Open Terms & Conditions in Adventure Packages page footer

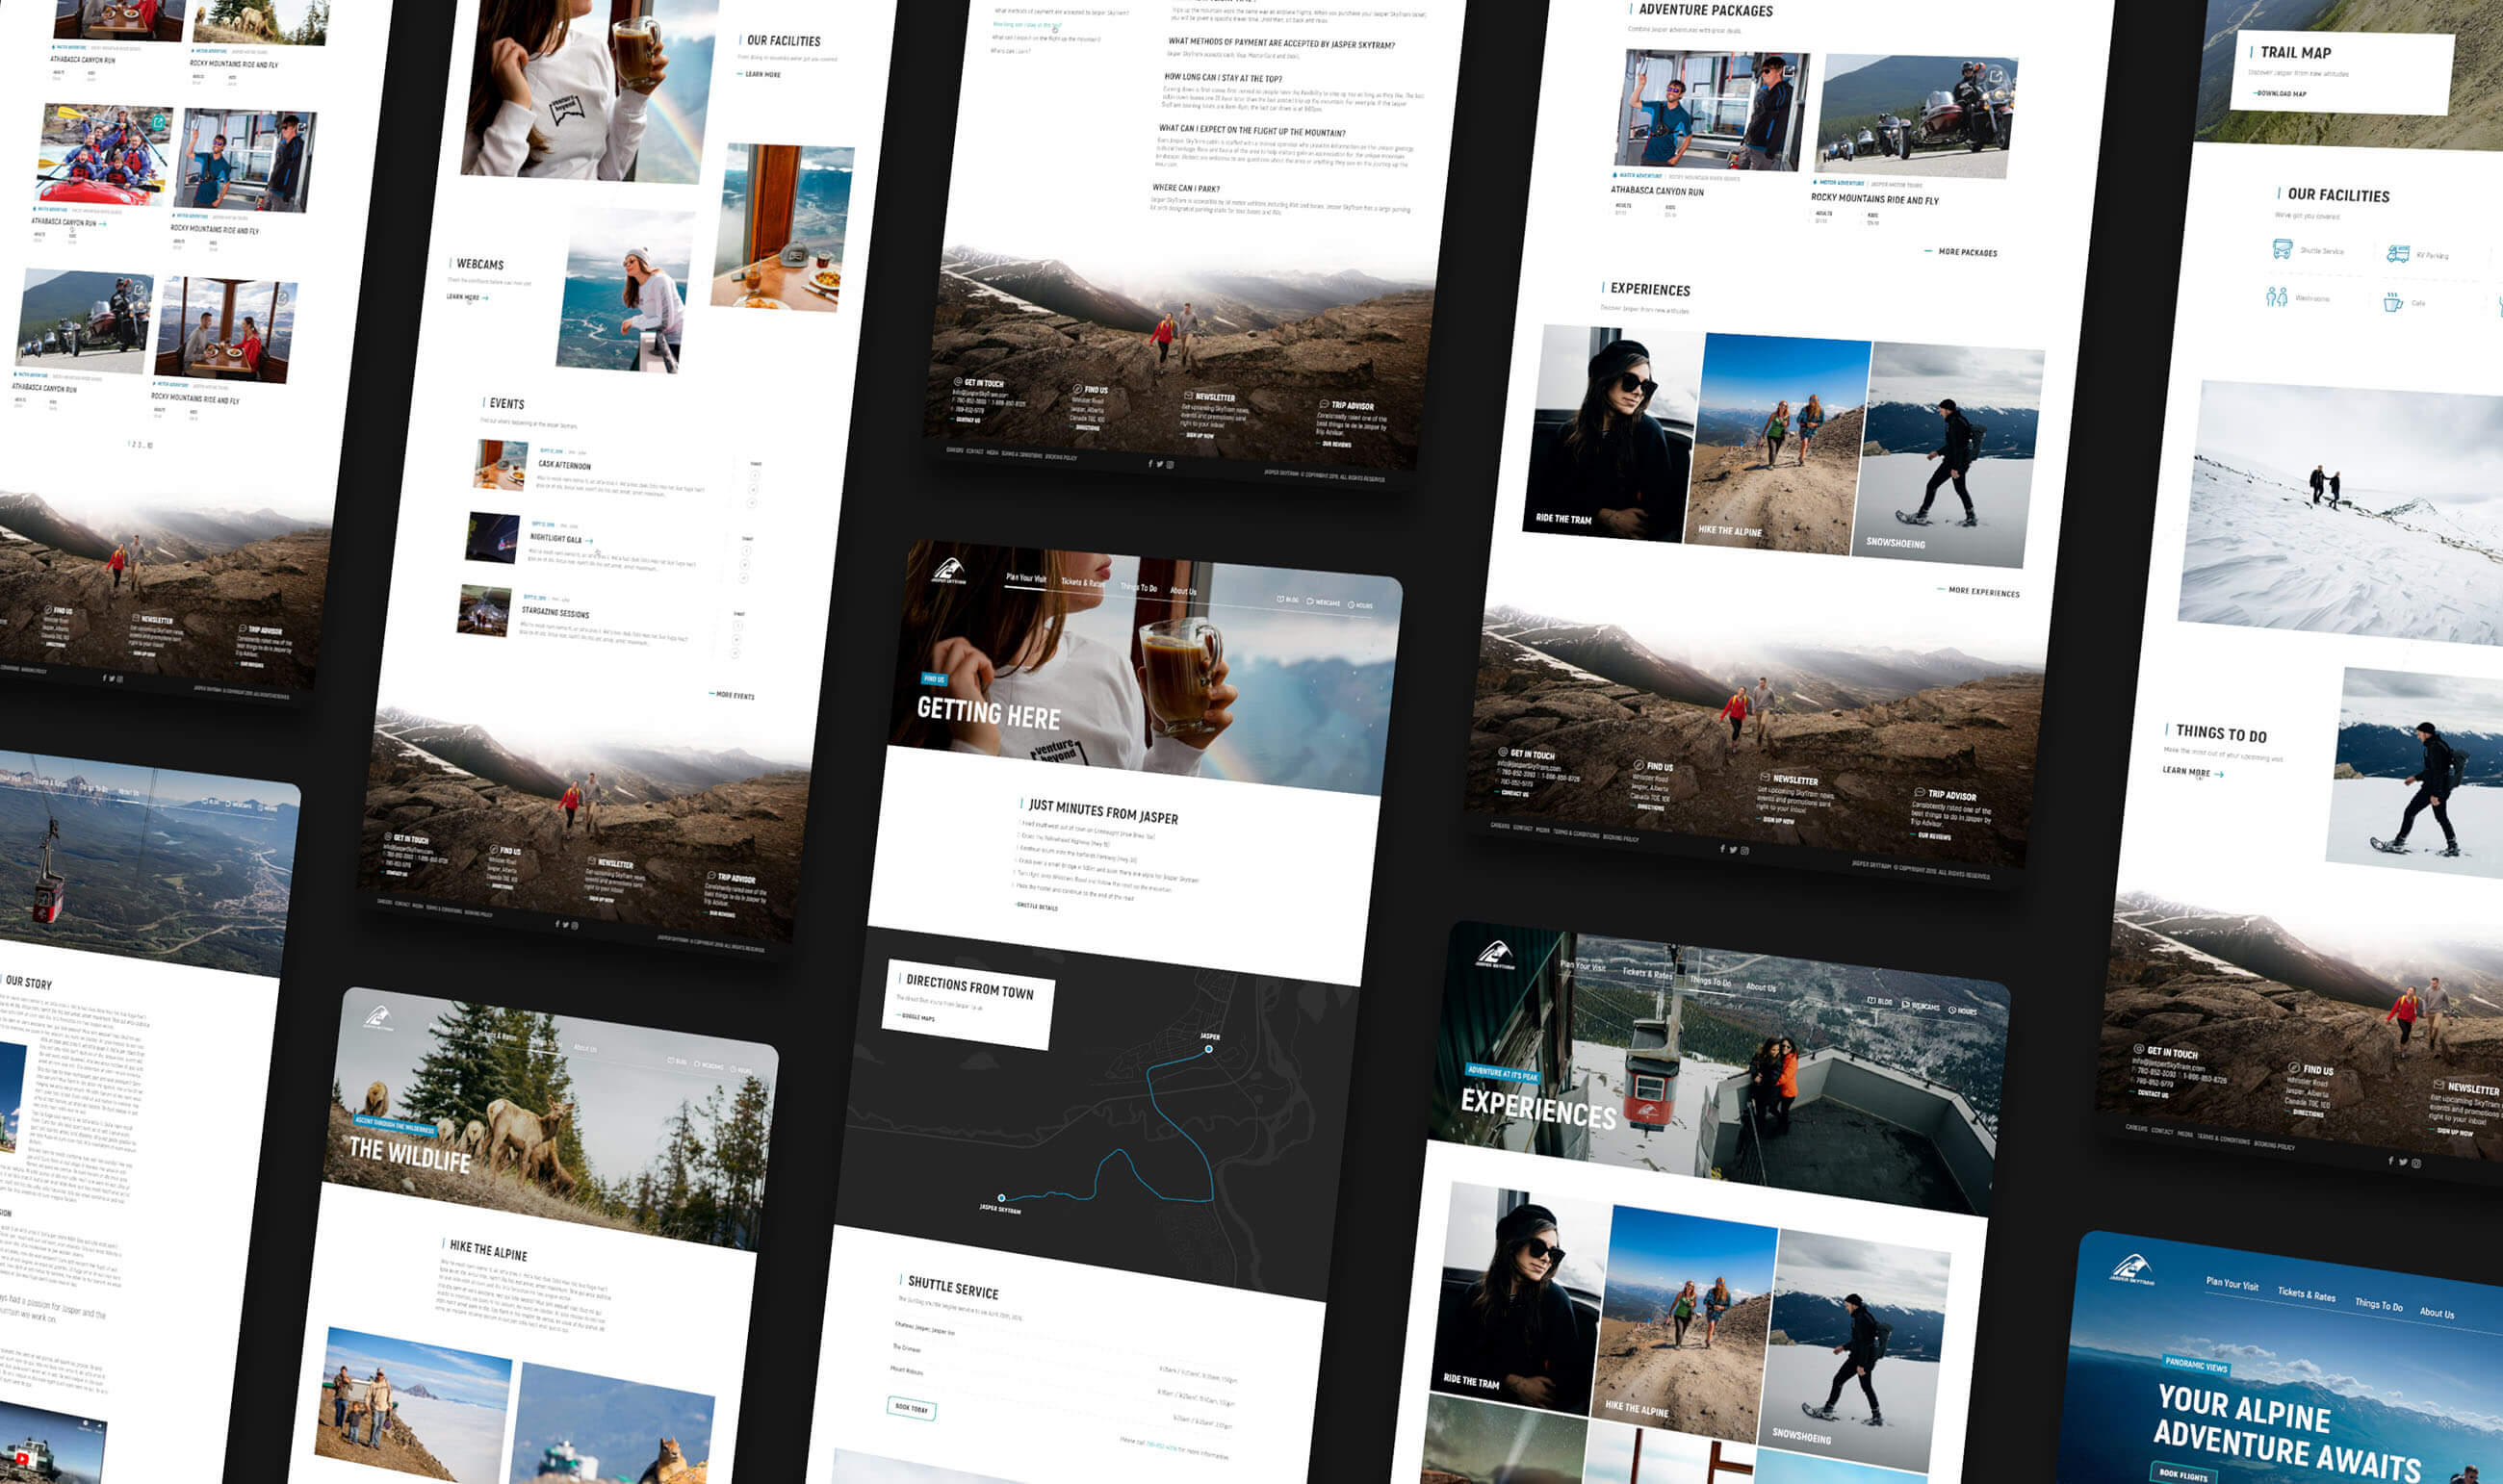point(1576,833)
